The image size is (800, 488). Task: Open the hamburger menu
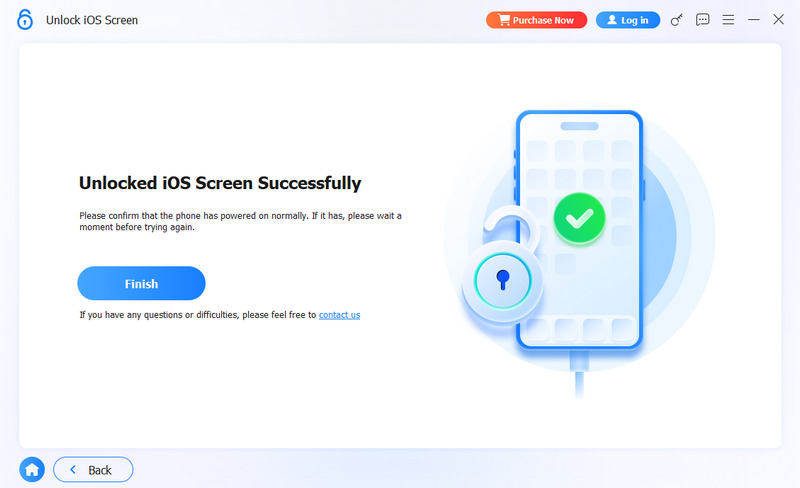tap(728, 20)
